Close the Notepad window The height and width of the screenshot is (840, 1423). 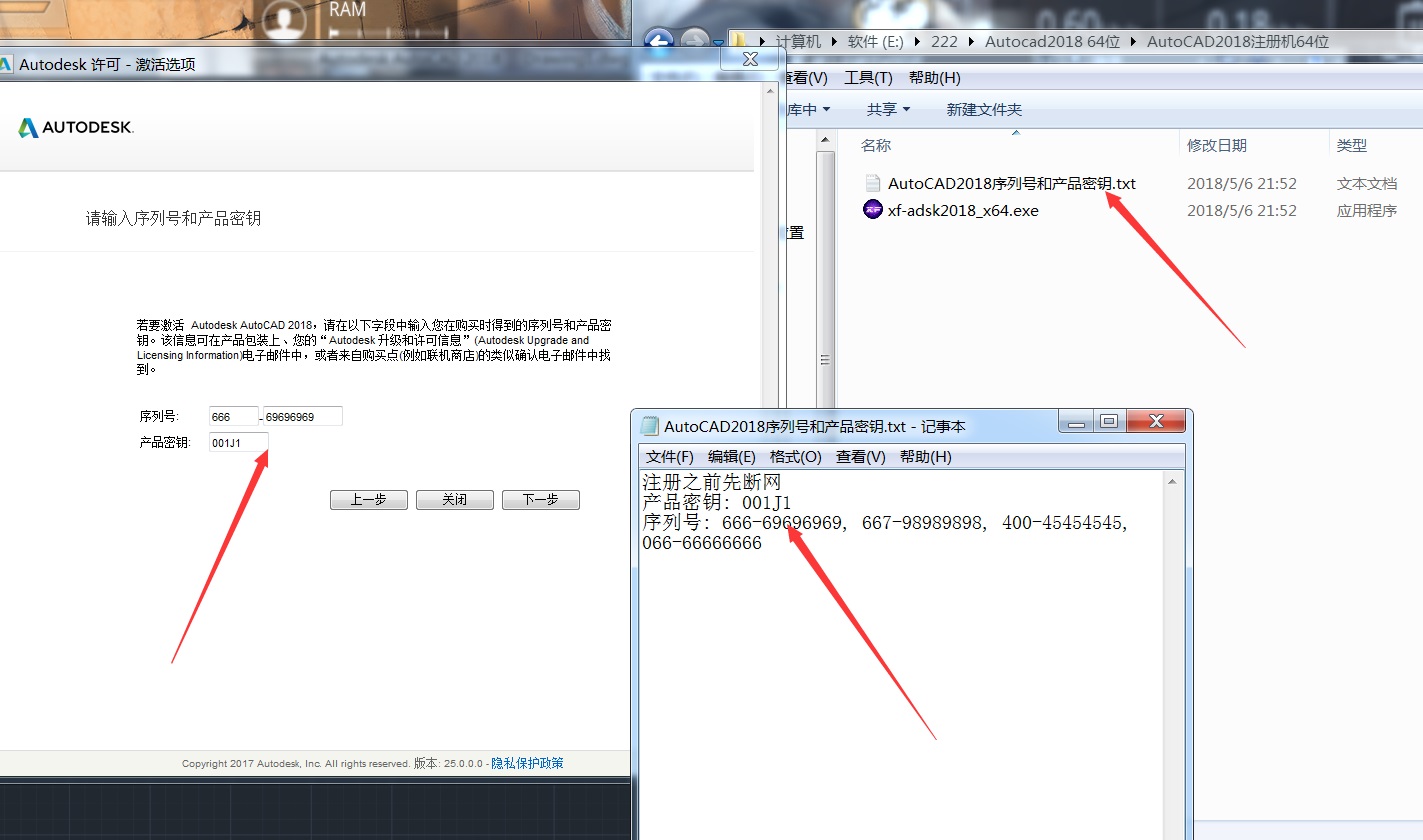point(1156,421)
